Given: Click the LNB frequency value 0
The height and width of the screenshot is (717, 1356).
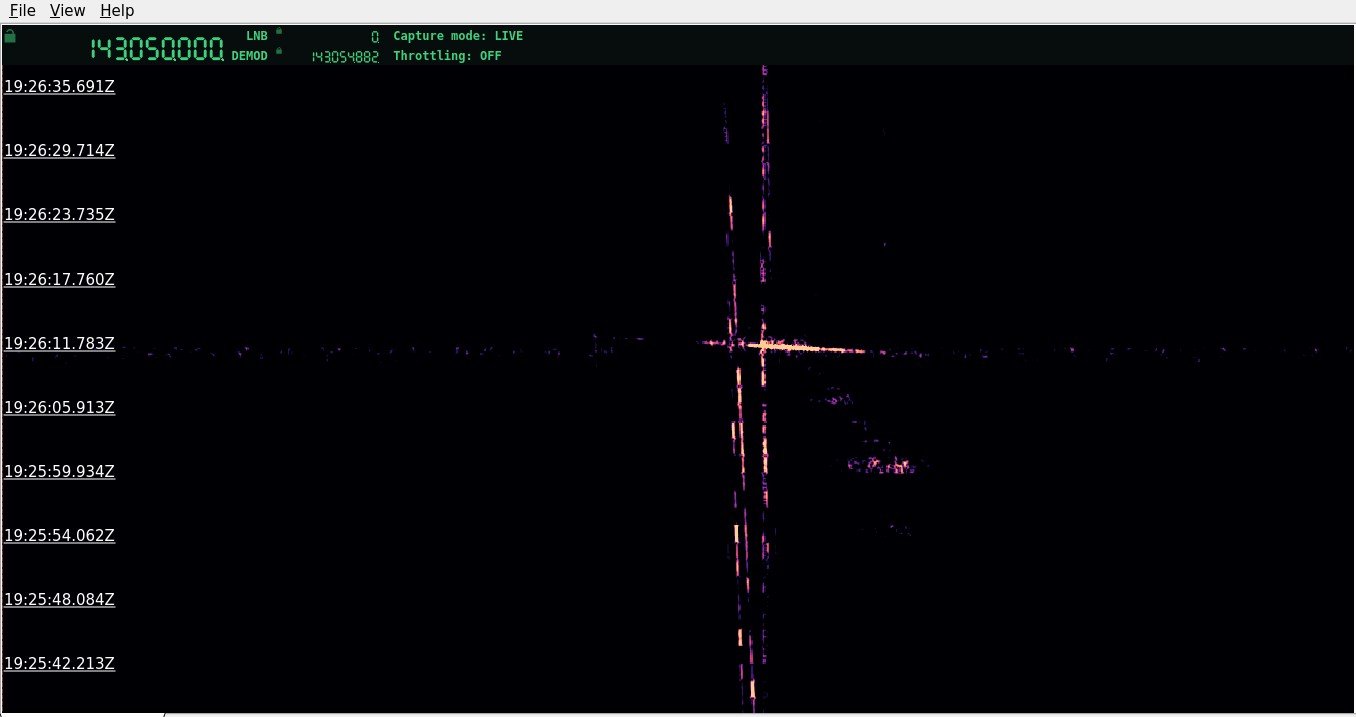Looking at the screenshot, I should (x=375, y=36).
